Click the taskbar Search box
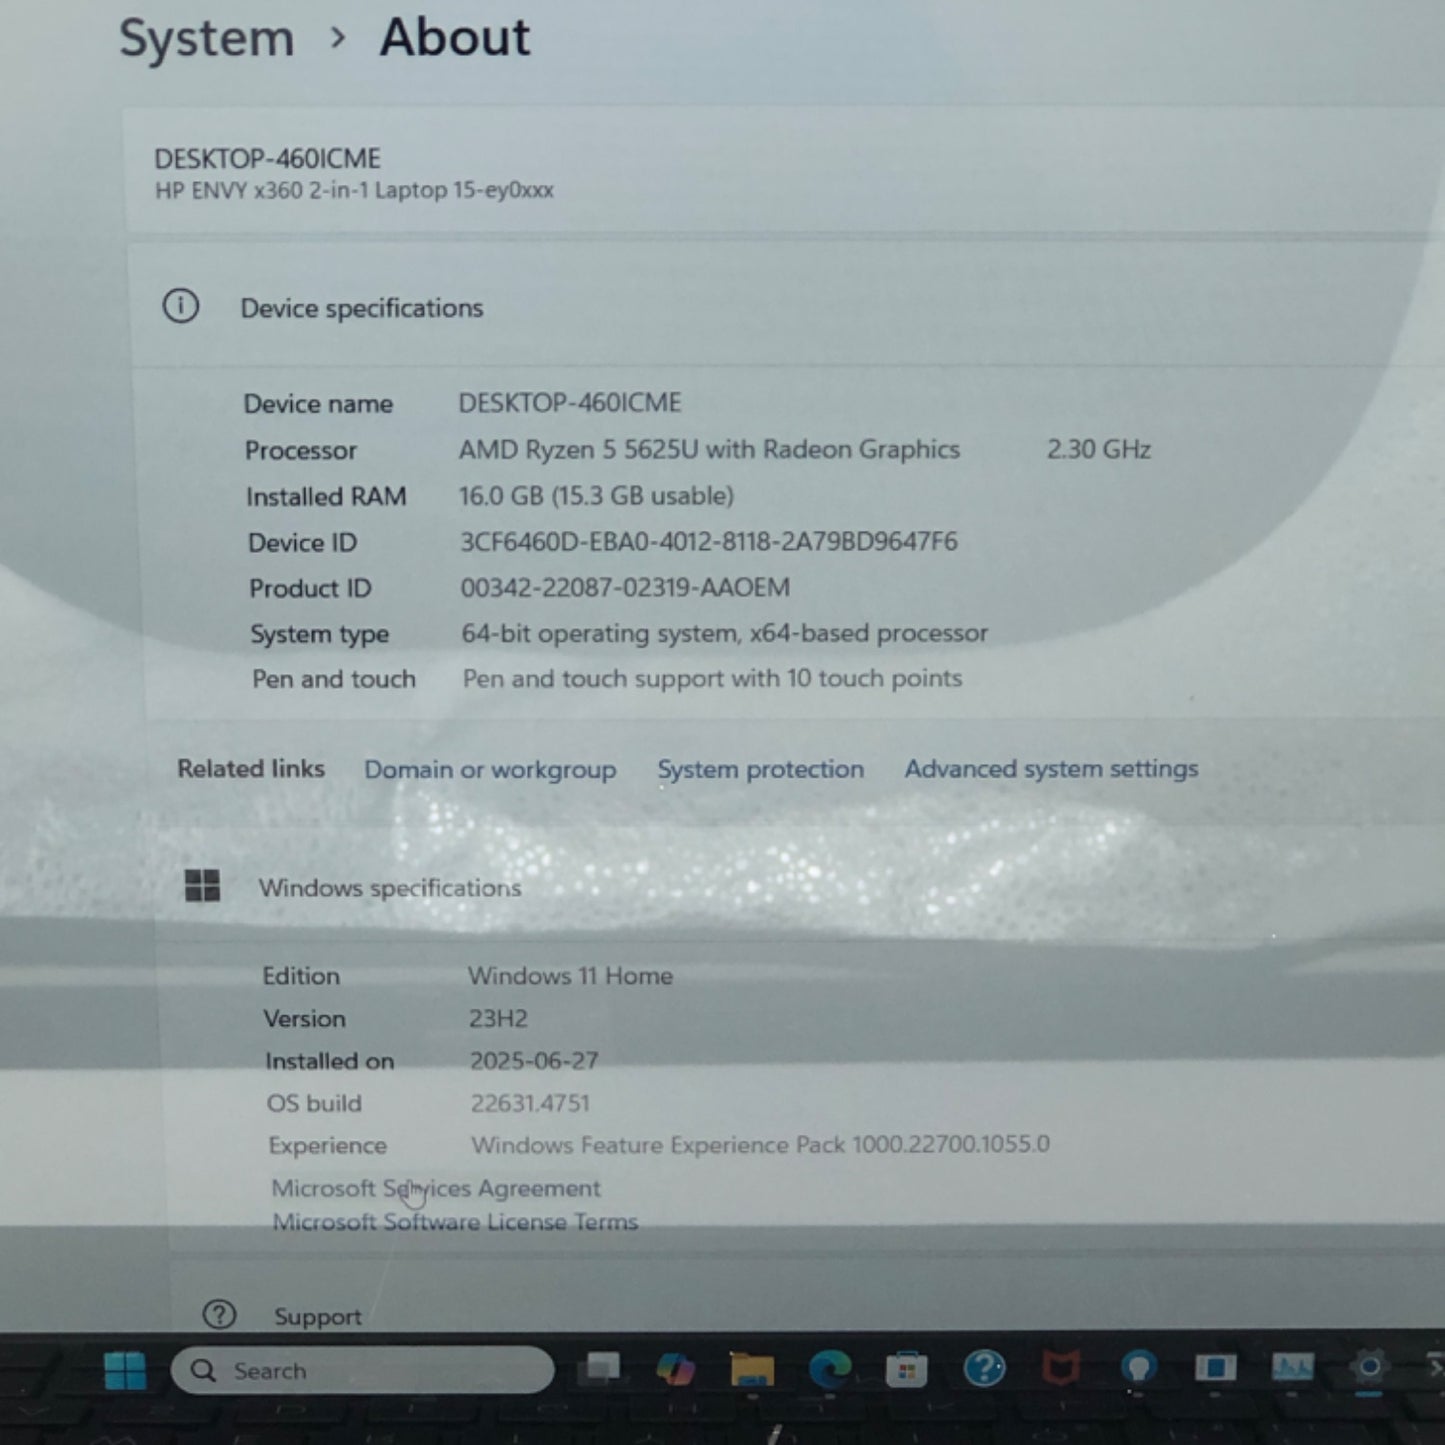The width and height of the screenshot is (1445, 1445). click(362, 1370)
